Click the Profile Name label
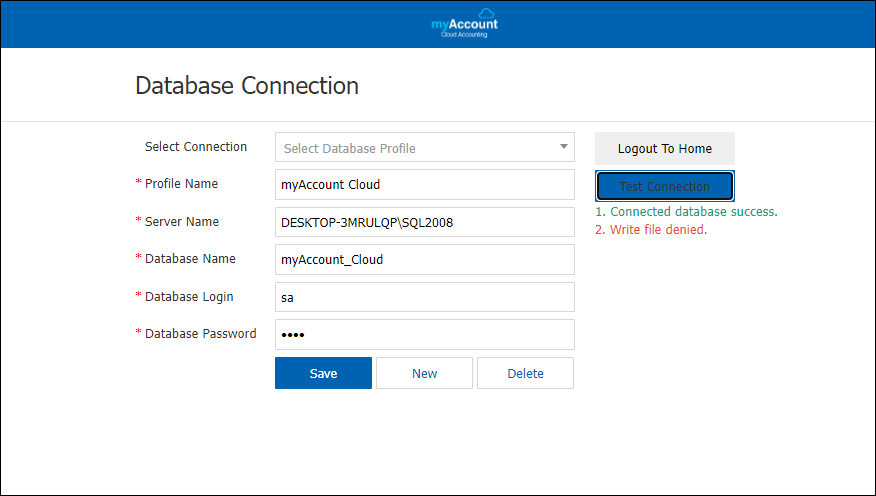The image size is (876, 496). point(182,184)
